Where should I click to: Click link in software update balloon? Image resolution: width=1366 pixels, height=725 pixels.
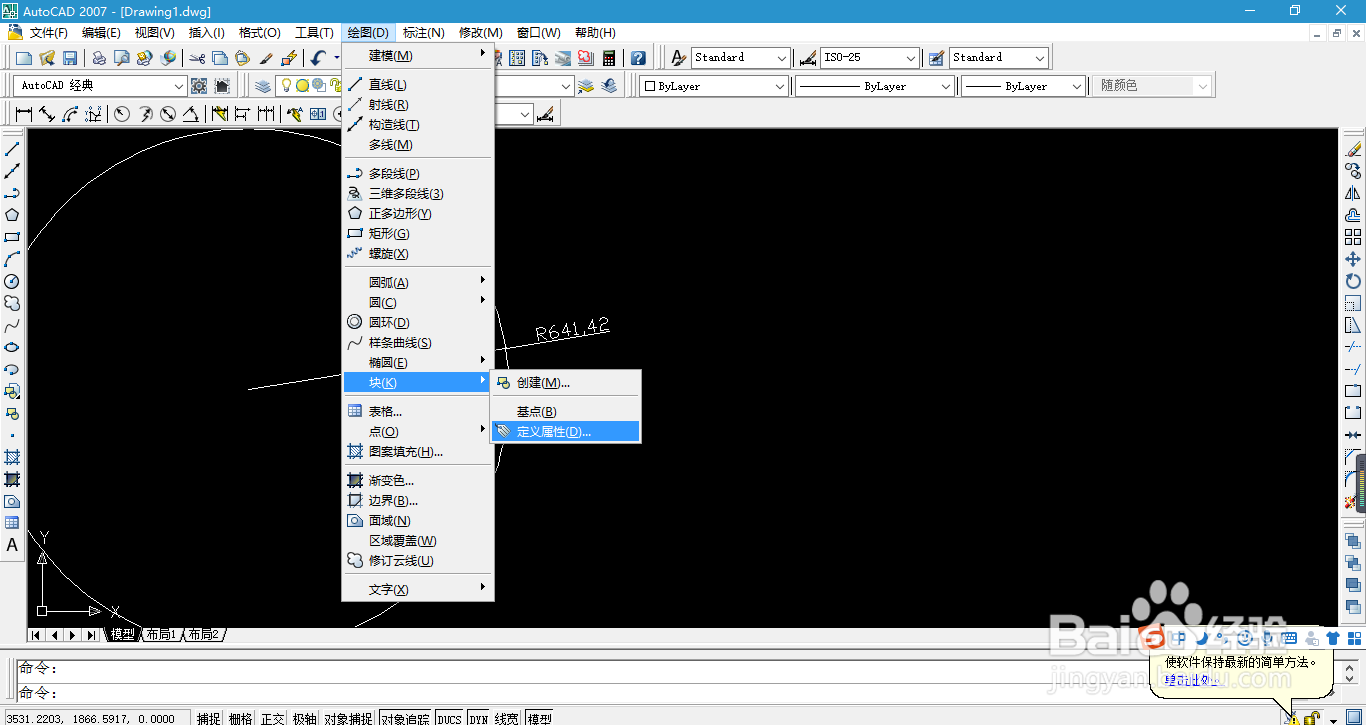point(1190,680)
